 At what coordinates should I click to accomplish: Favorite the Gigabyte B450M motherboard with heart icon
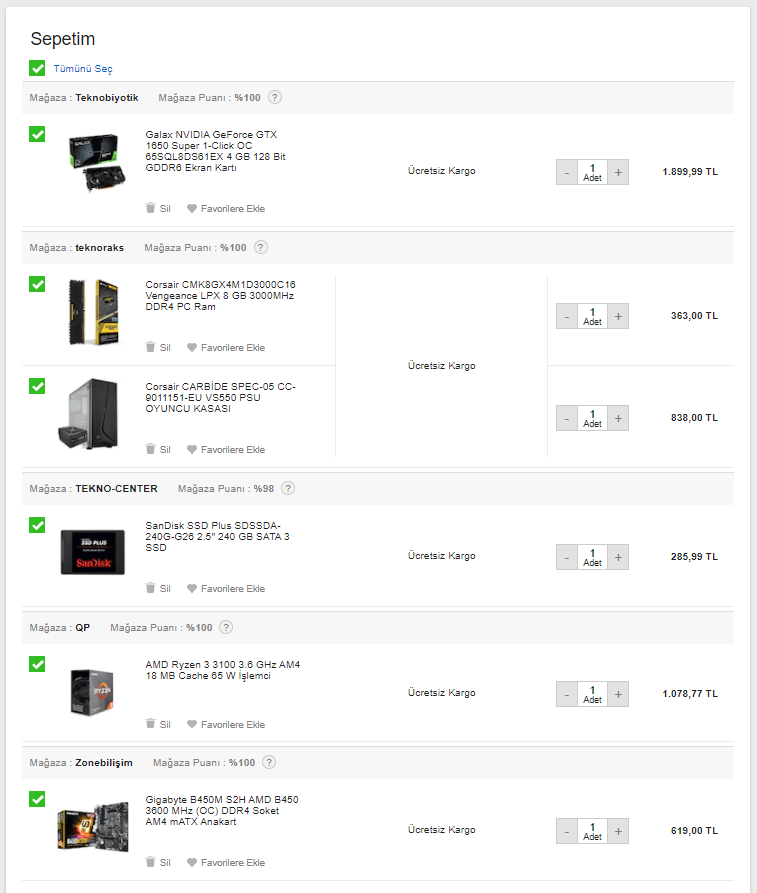tap(192, 862)
